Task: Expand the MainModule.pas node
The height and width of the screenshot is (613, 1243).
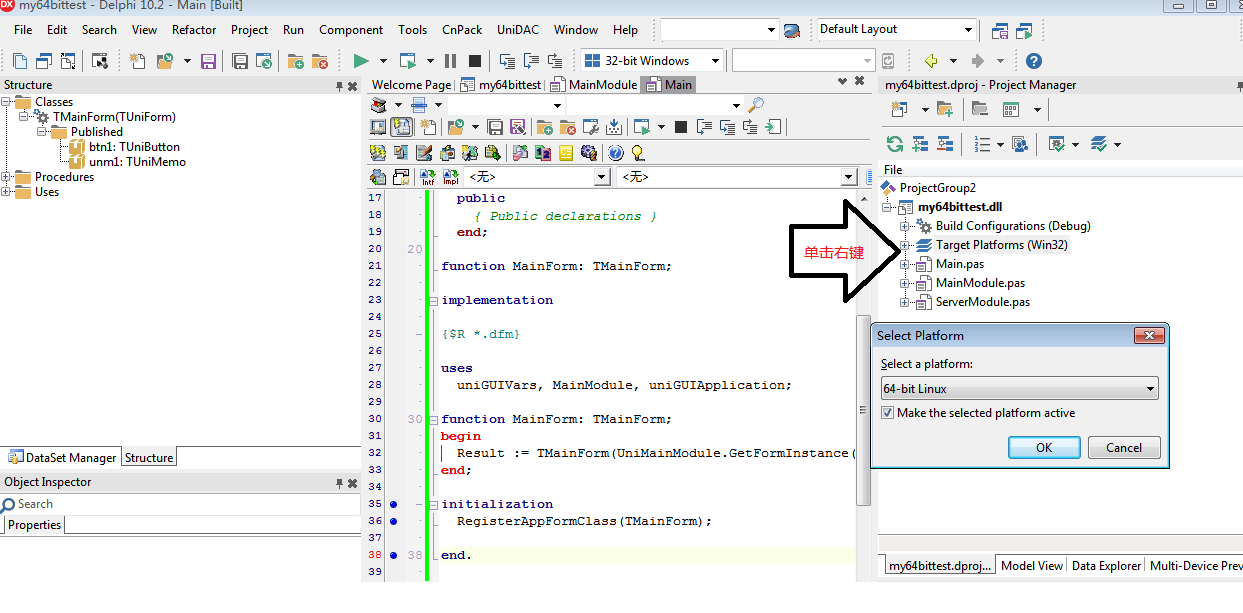Action: coord(904,283)
